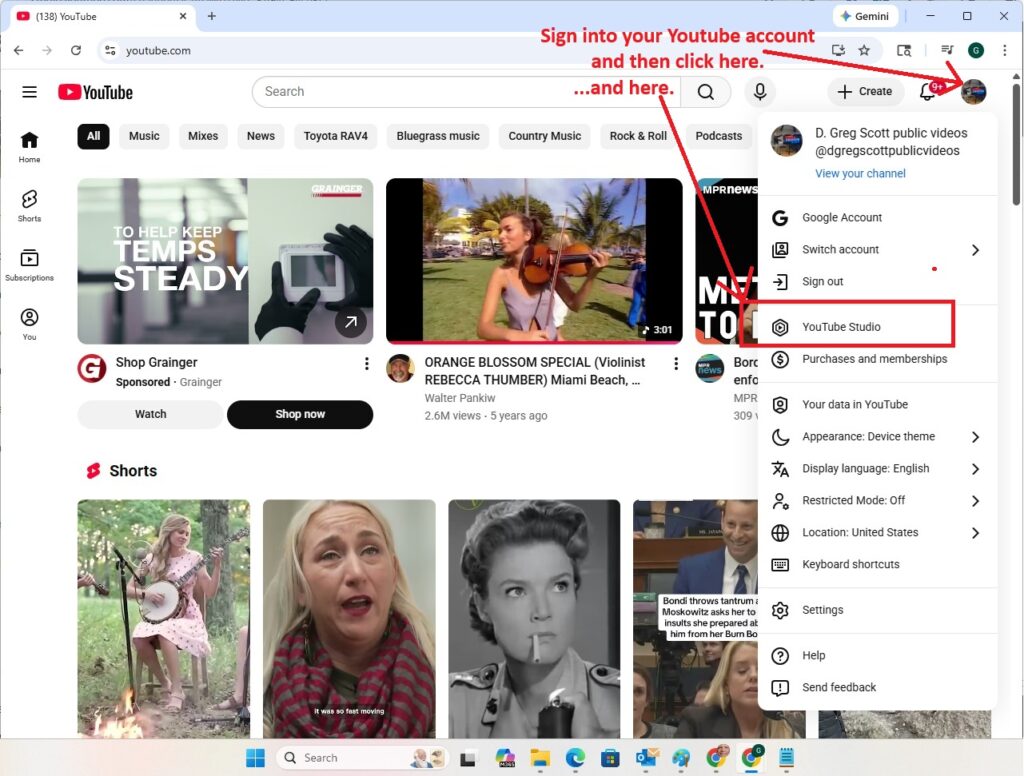Open Gemini from the browser toolbar
Screen dimensions: 1024x776
point(864,16)
